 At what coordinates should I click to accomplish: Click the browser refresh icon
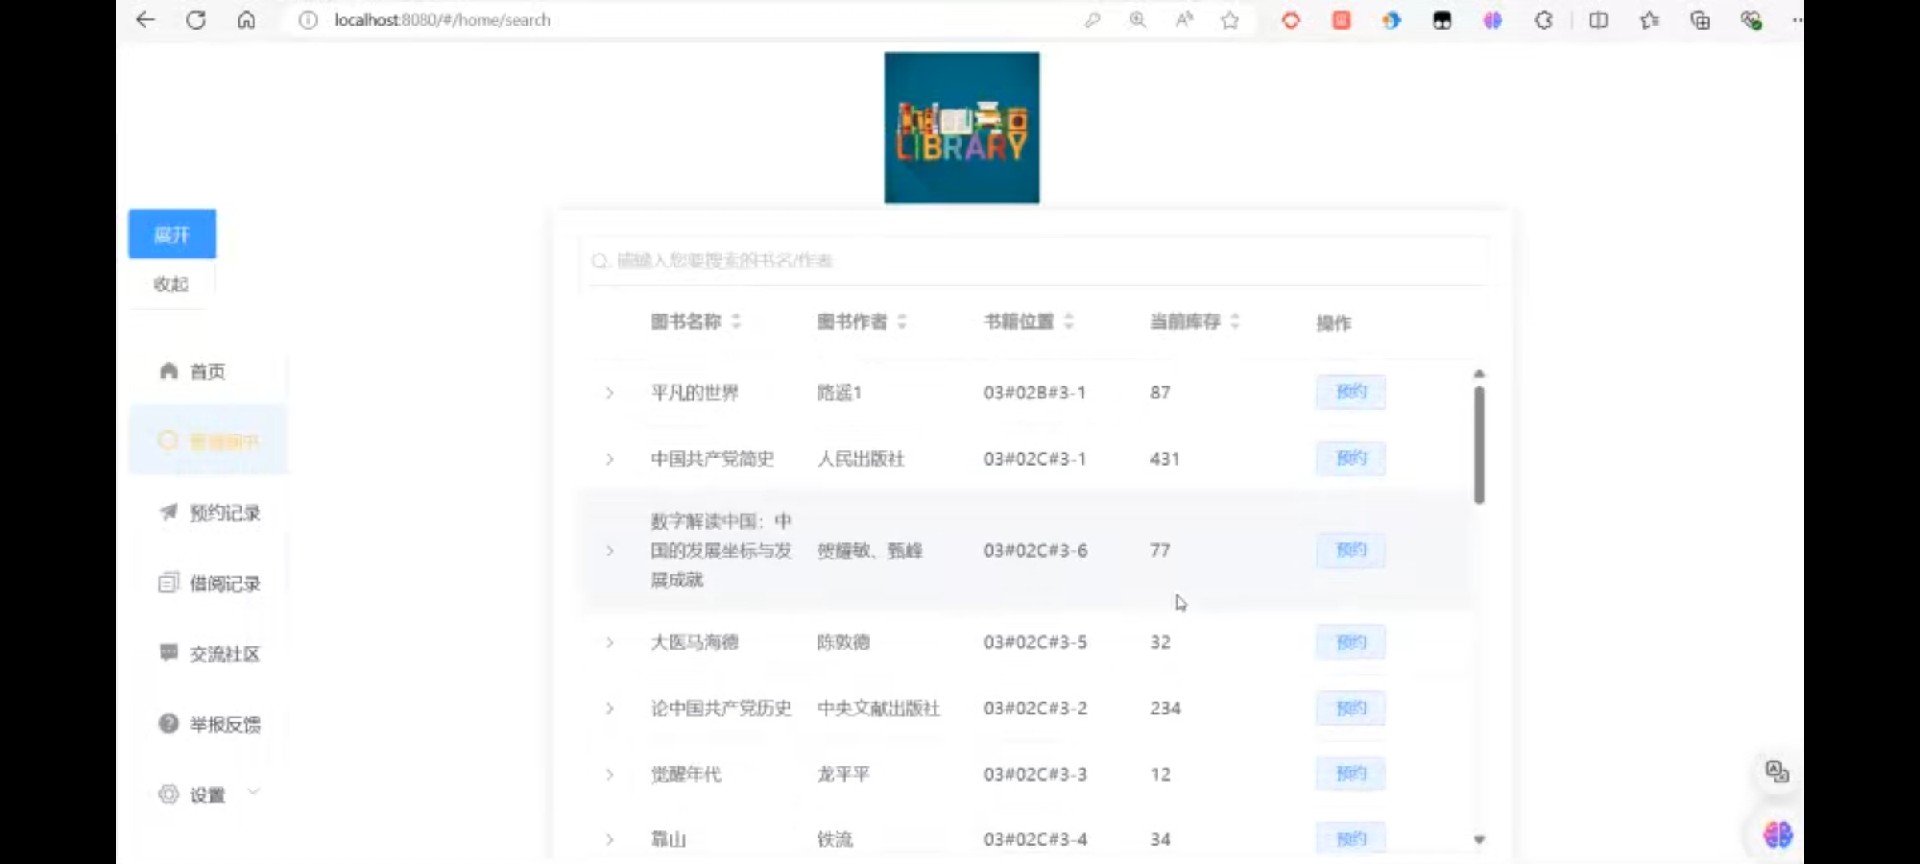[196, 20]
